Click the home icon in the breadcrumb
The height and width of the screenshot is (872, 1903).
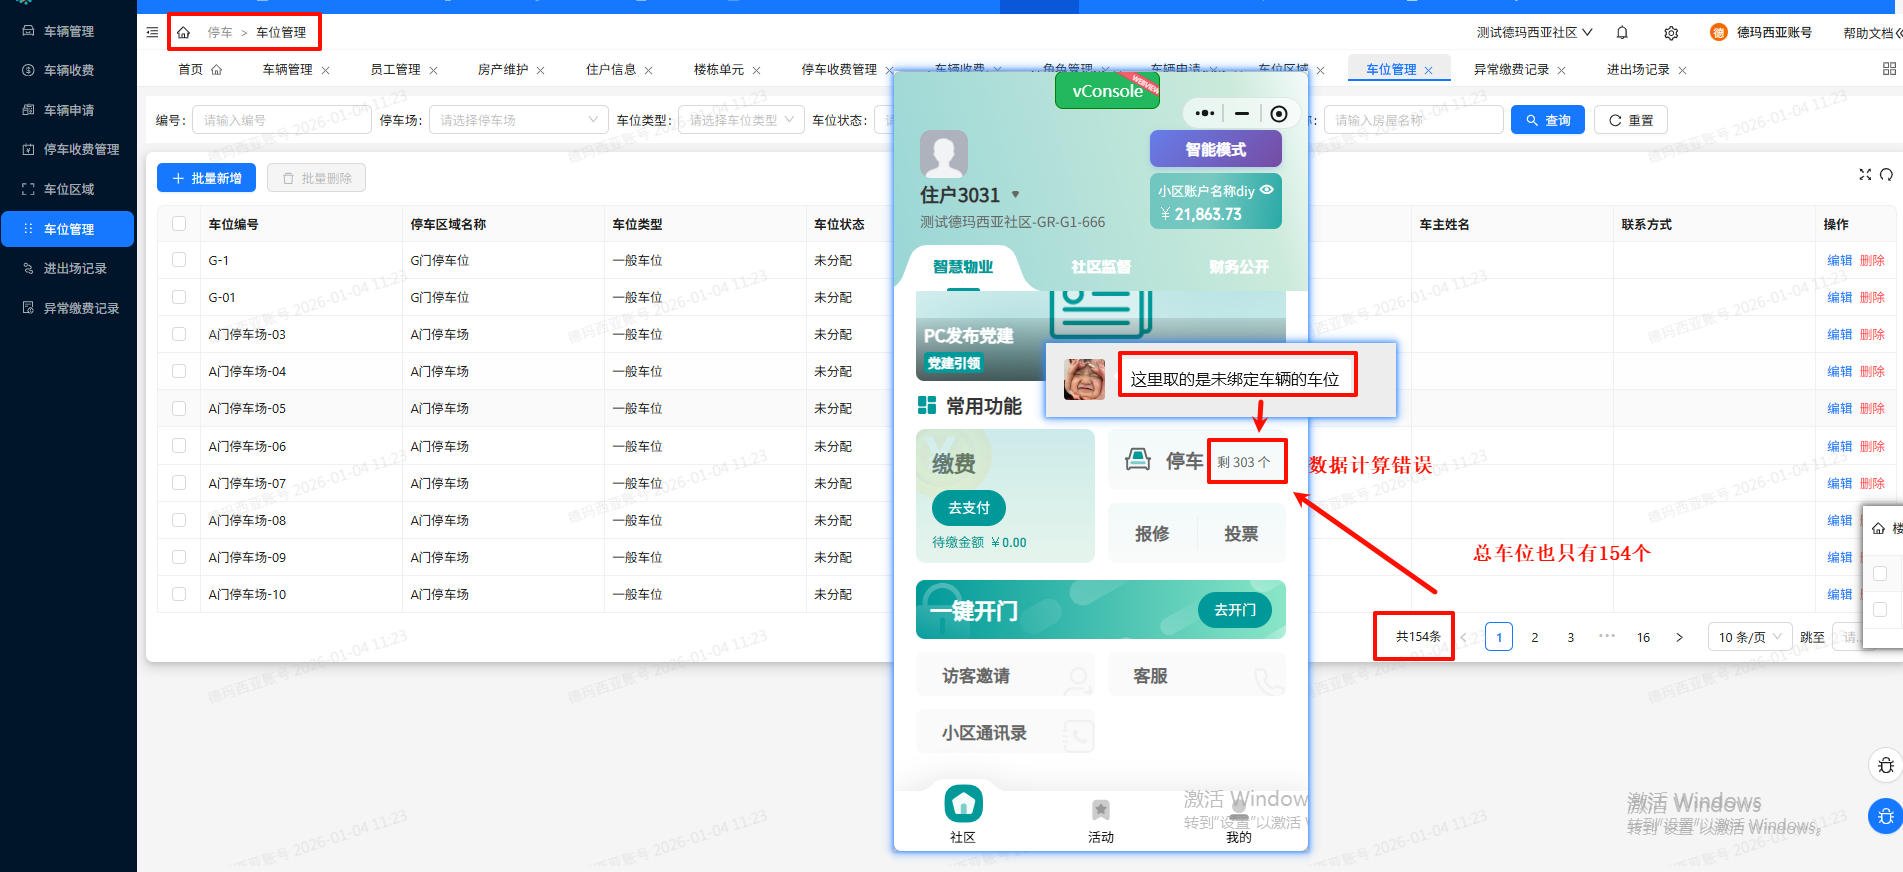(184, 33)
